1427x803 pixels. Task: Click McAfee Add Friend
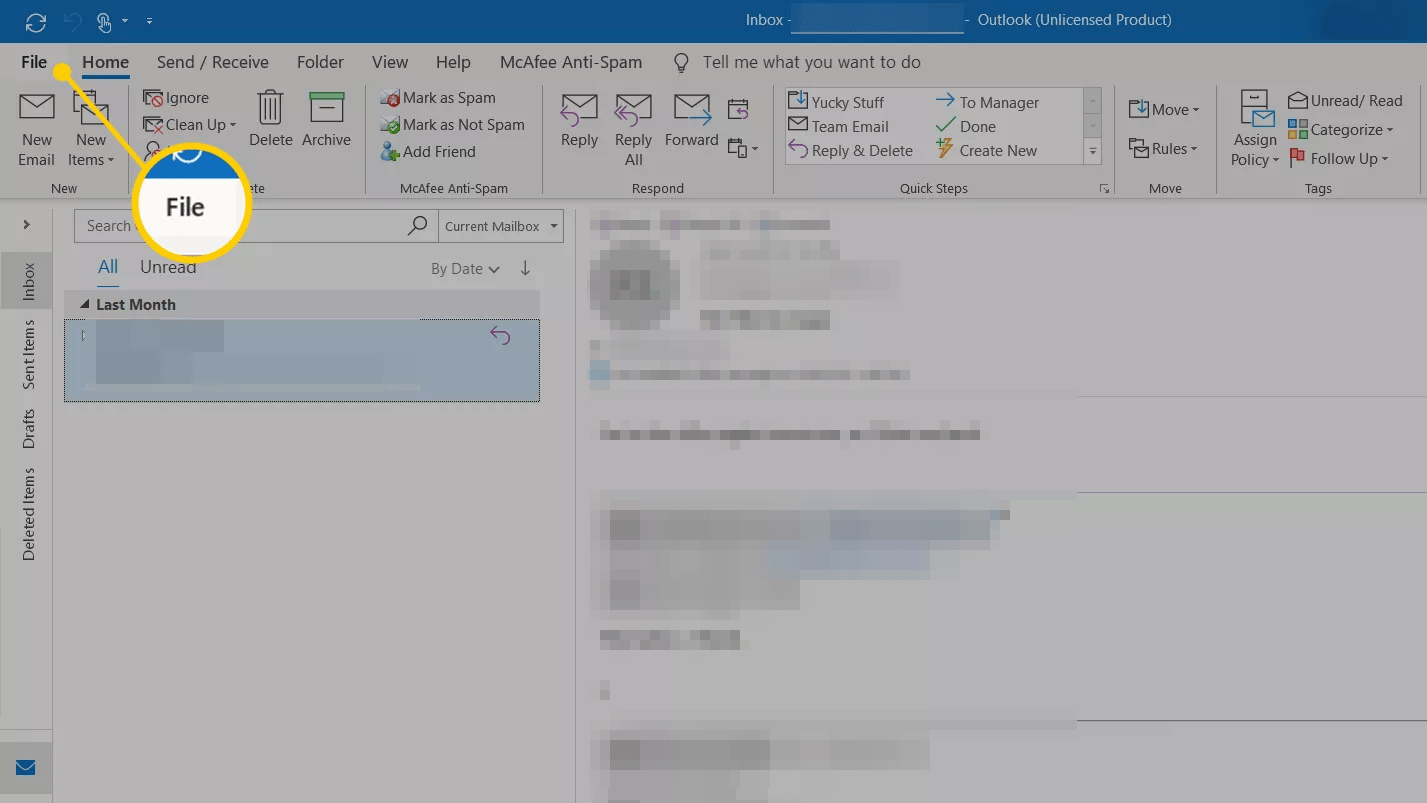[x=428, y=152]
